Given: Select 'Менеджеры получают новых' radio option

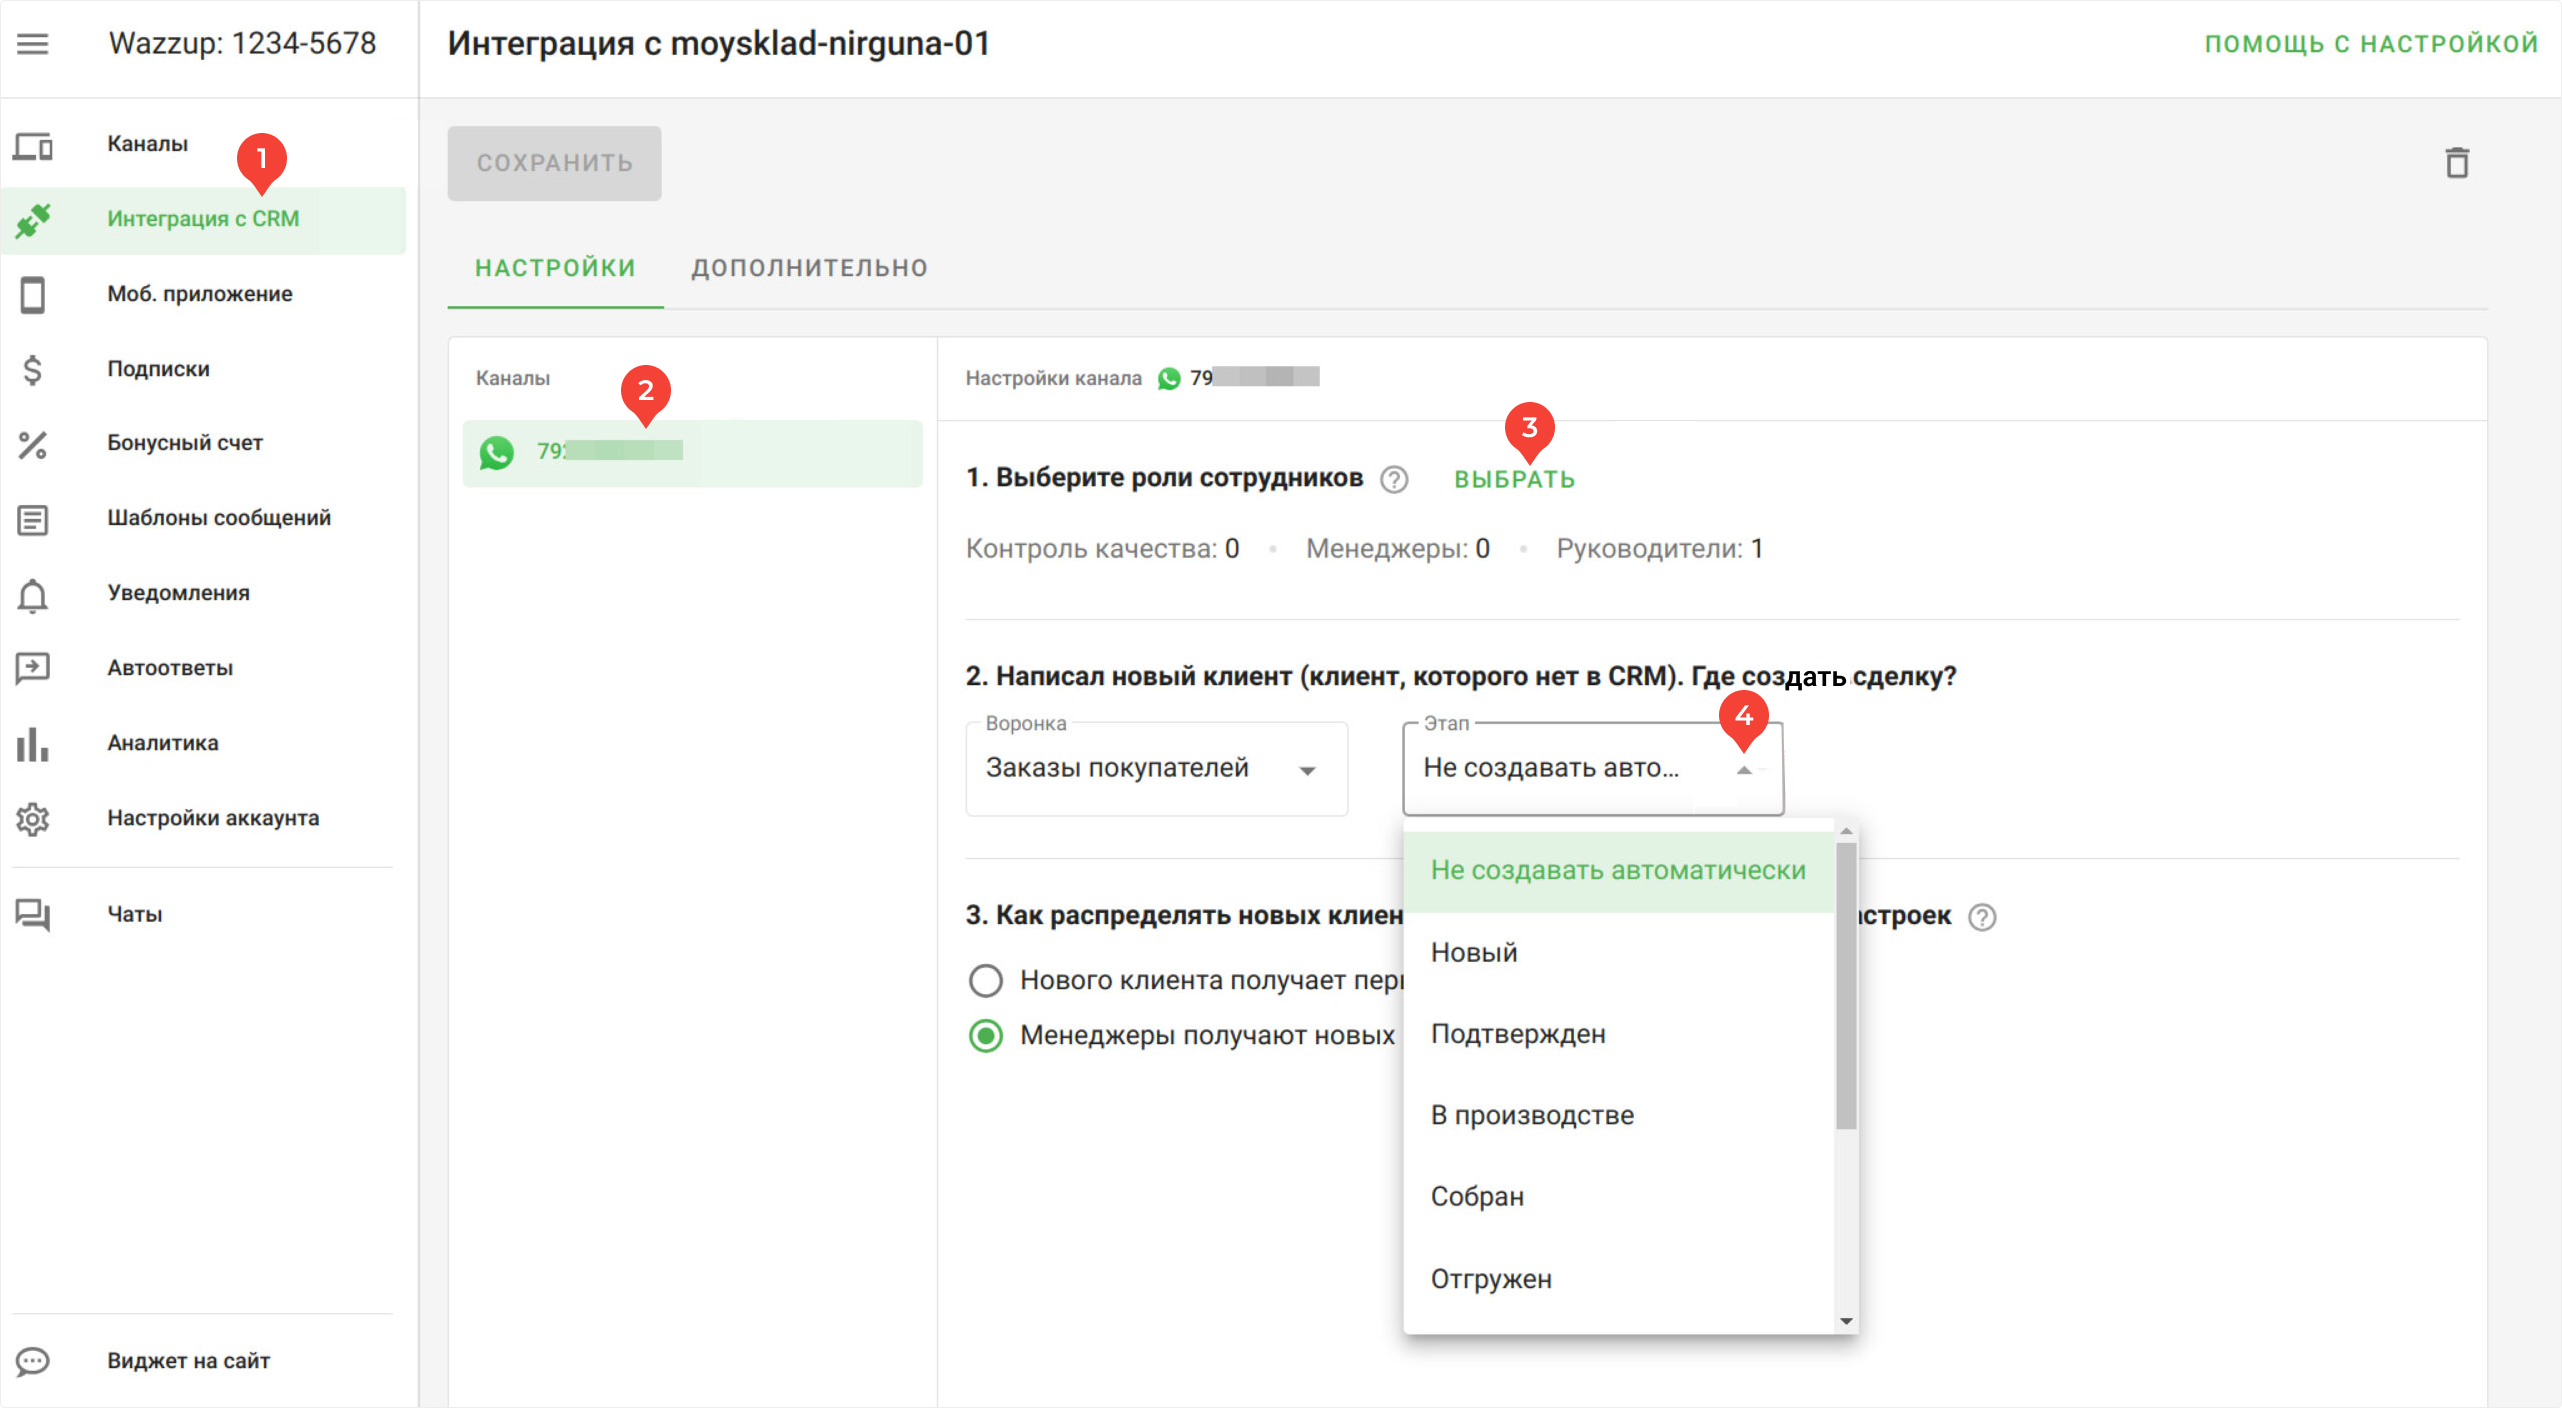Looking at the screenshot, I should pos(986,1036).
